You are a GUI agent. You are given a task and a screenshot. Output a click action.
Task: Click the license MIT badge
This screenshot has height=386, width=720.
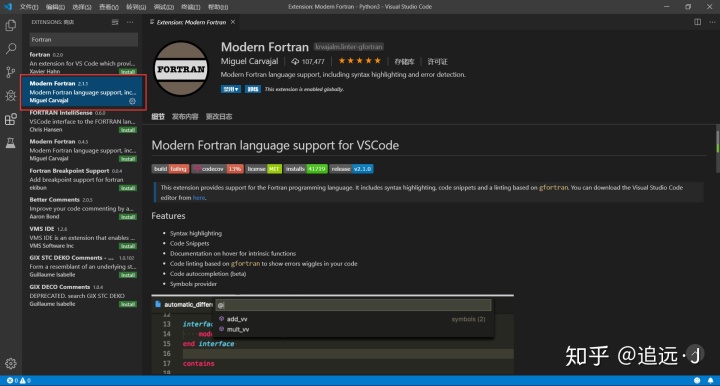point(264,169)
